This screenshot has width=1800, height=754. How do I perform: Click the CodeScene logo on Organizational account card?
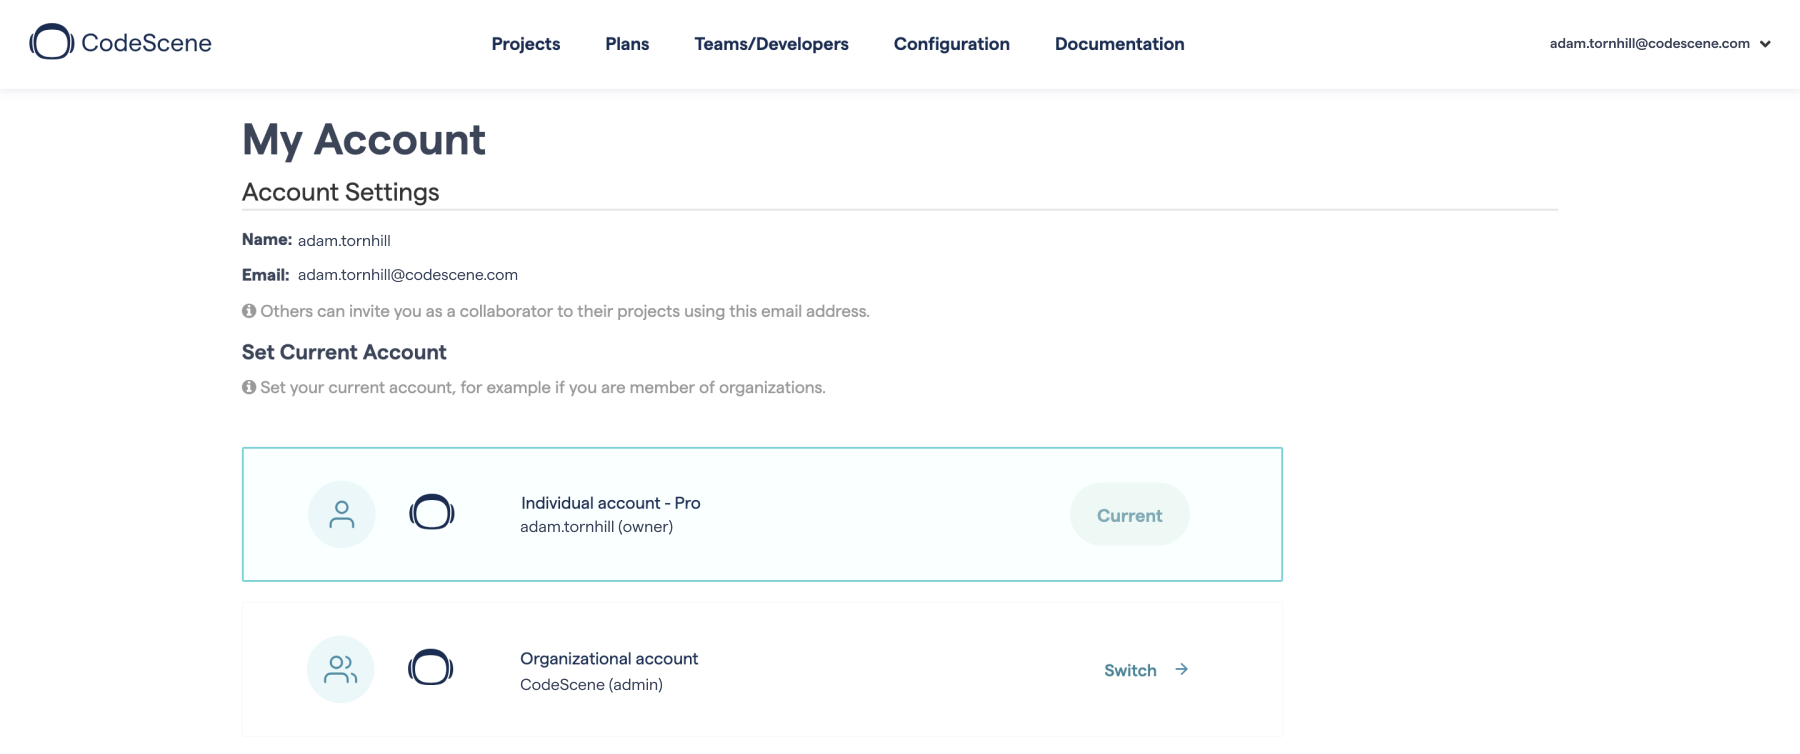tap(431, 667)
